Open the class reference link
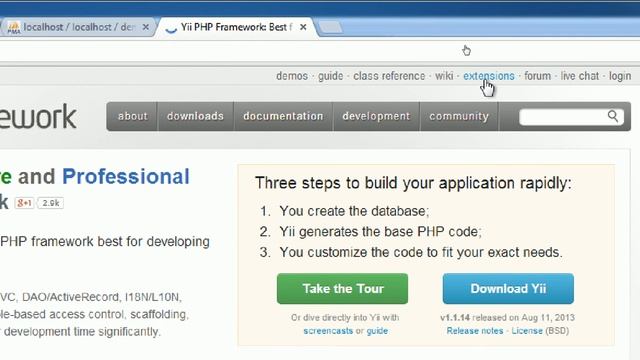 (x=389, y=76)
